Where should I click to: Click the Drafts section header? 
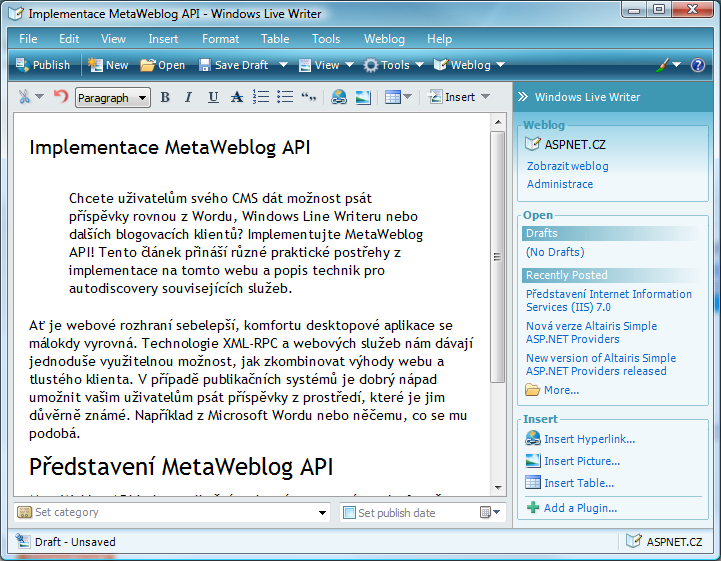(612, 233)
